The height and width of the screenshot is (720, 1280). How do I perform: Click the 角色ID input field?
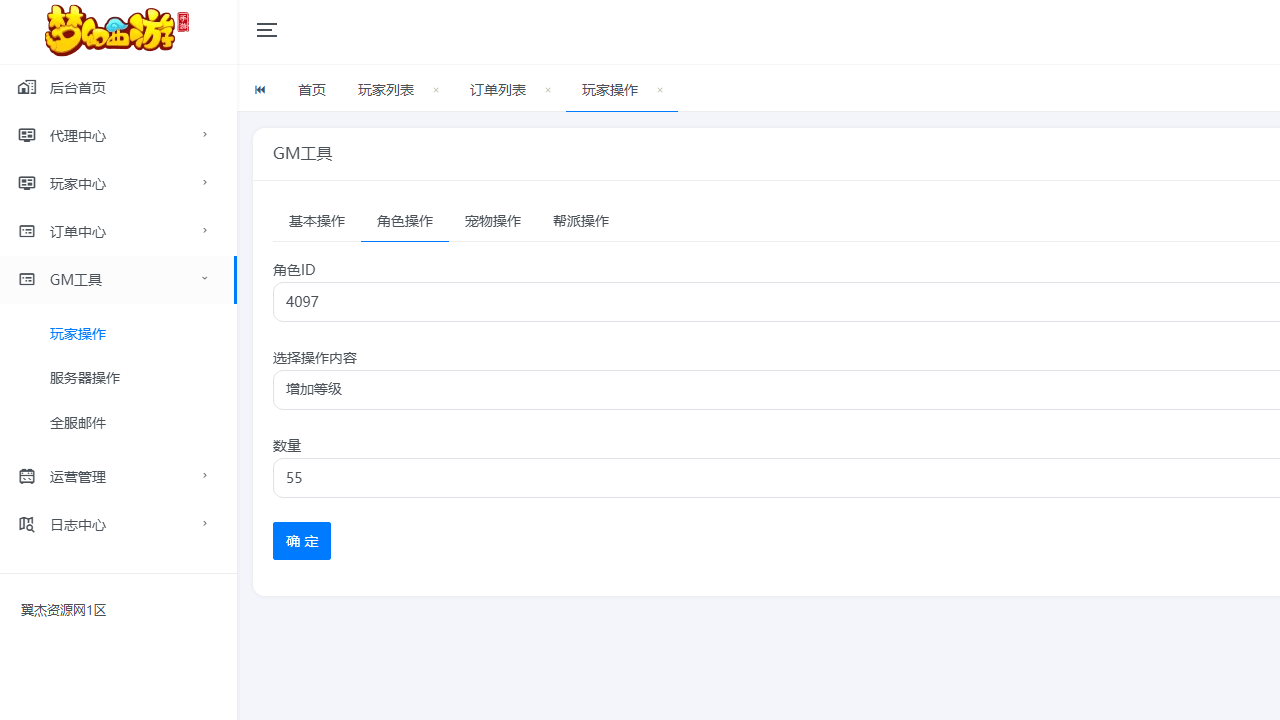(776, 302)
